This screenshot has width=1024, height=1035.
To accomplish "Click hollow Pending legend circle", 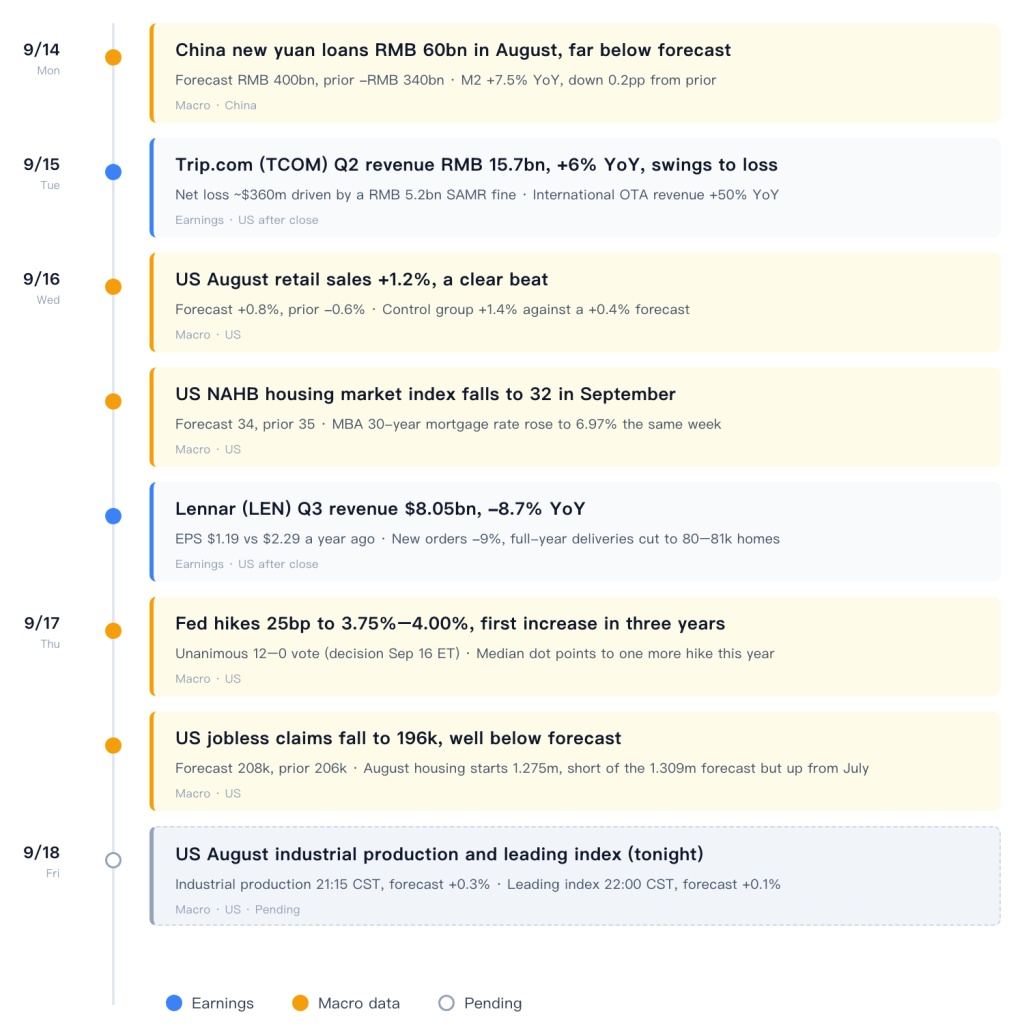I will (x=446, y=1003).
